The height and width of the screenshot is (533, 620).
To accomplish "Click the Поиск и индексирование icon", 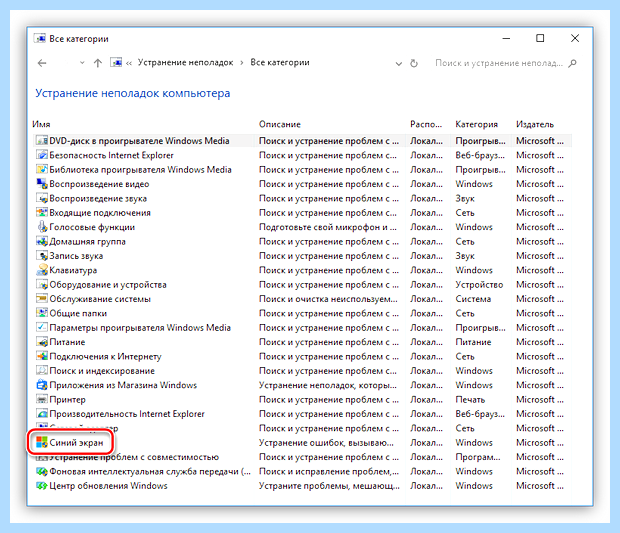I will click(x=42, y=370).
